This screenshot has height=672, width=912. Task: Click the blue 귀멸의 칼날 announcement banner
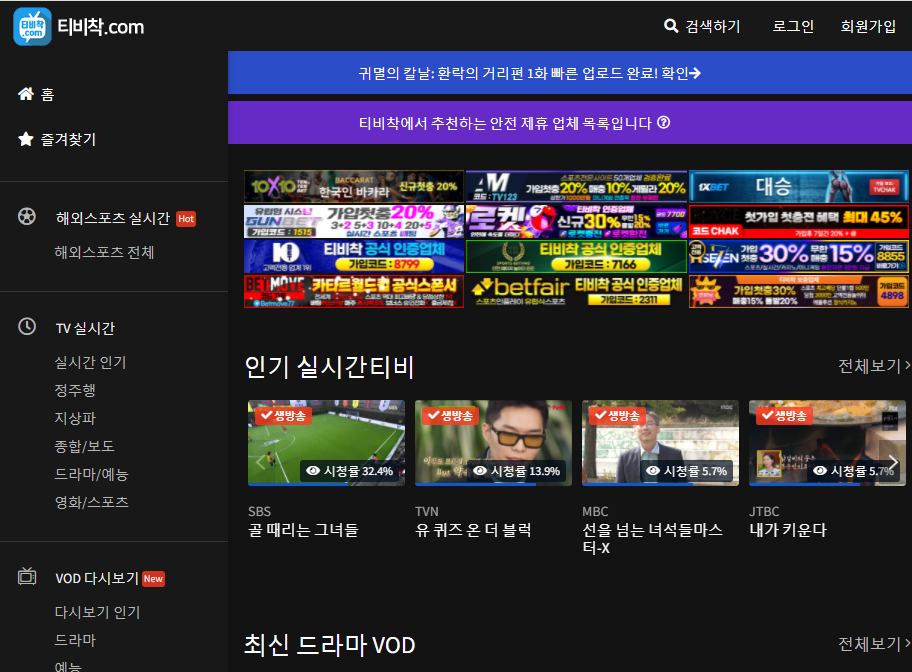coord(570,73)
